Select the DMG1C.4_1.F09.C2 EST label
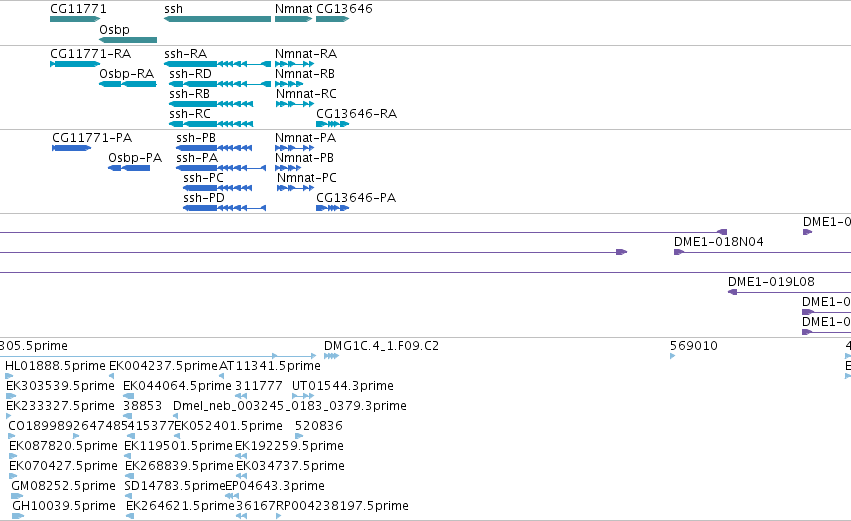The width and height of the screenshot is (851, 521). click(382, 346)
